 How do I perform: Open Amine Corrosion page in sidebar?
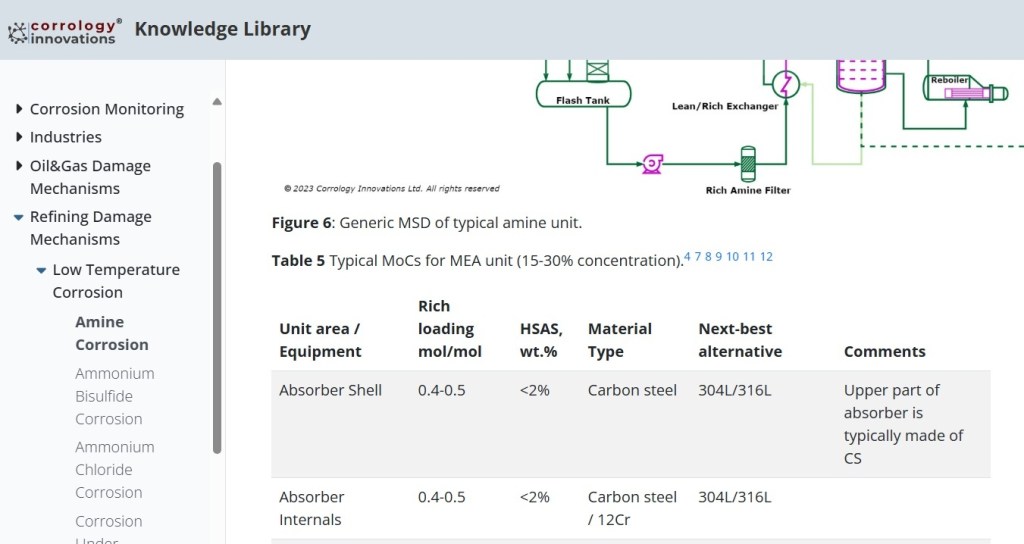pyautogui.click(x=111, y=333)
